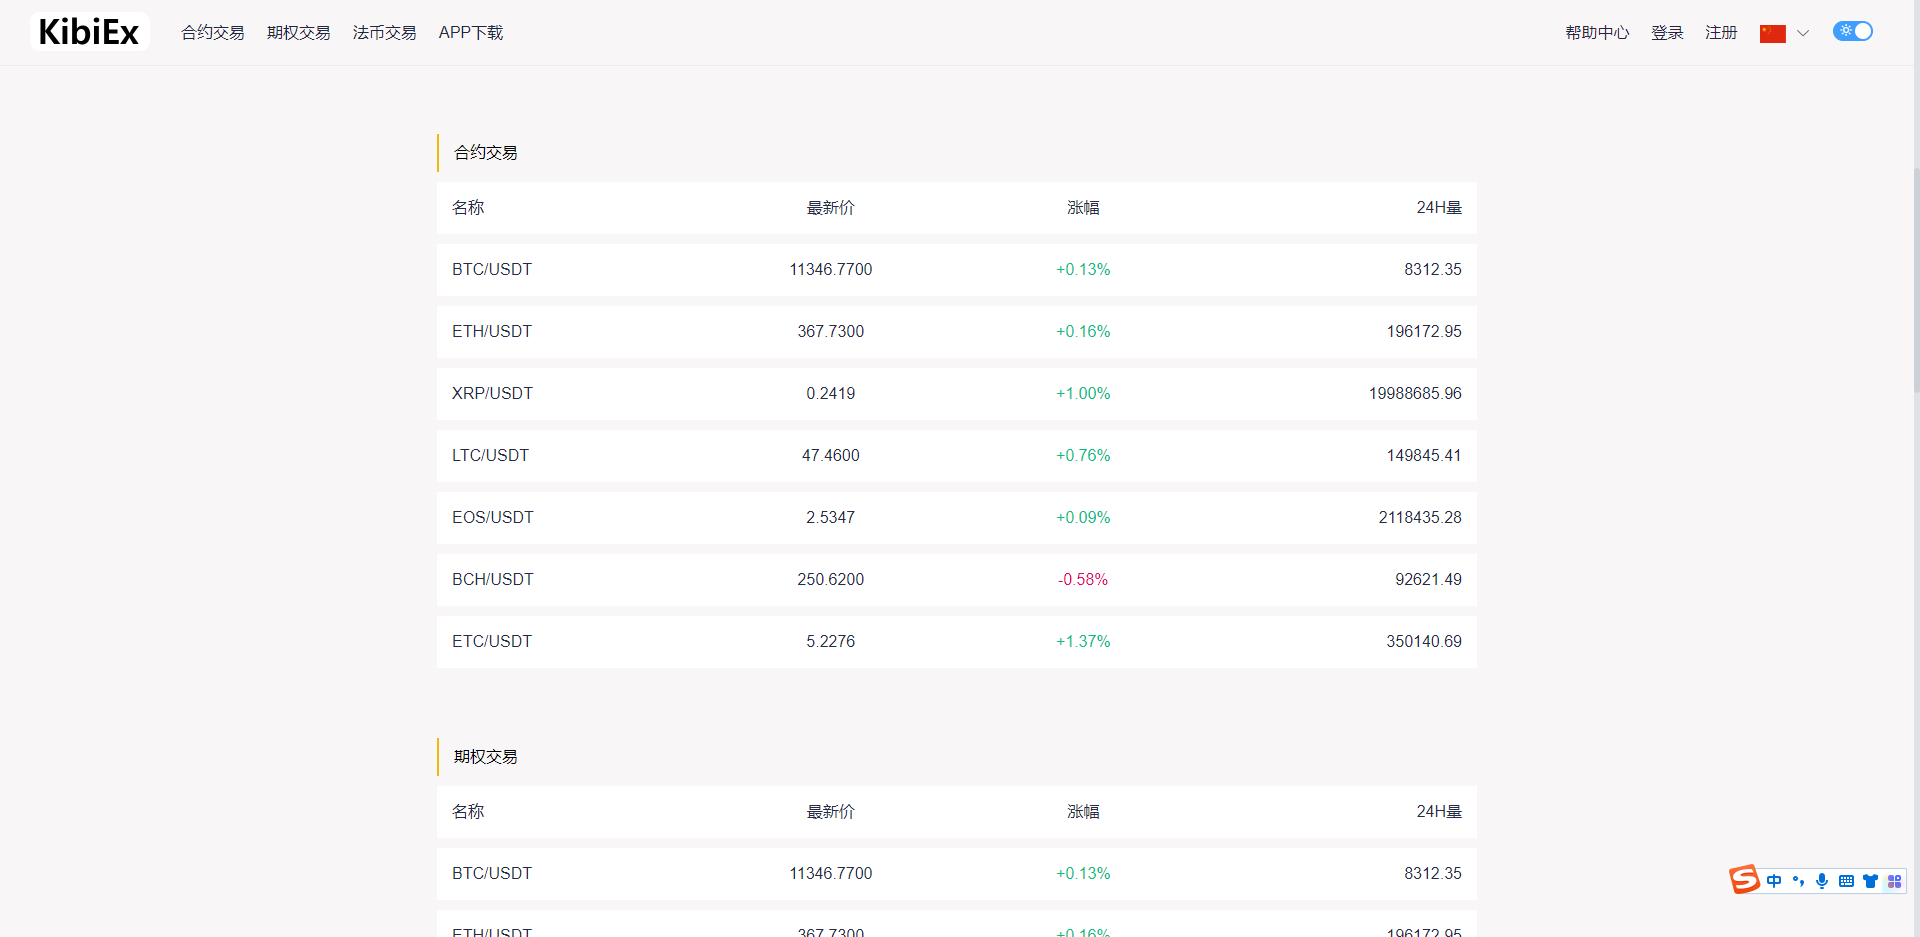
Task: Open the APP下载 page
Action: pyautogui.click(x=470, y=32)
